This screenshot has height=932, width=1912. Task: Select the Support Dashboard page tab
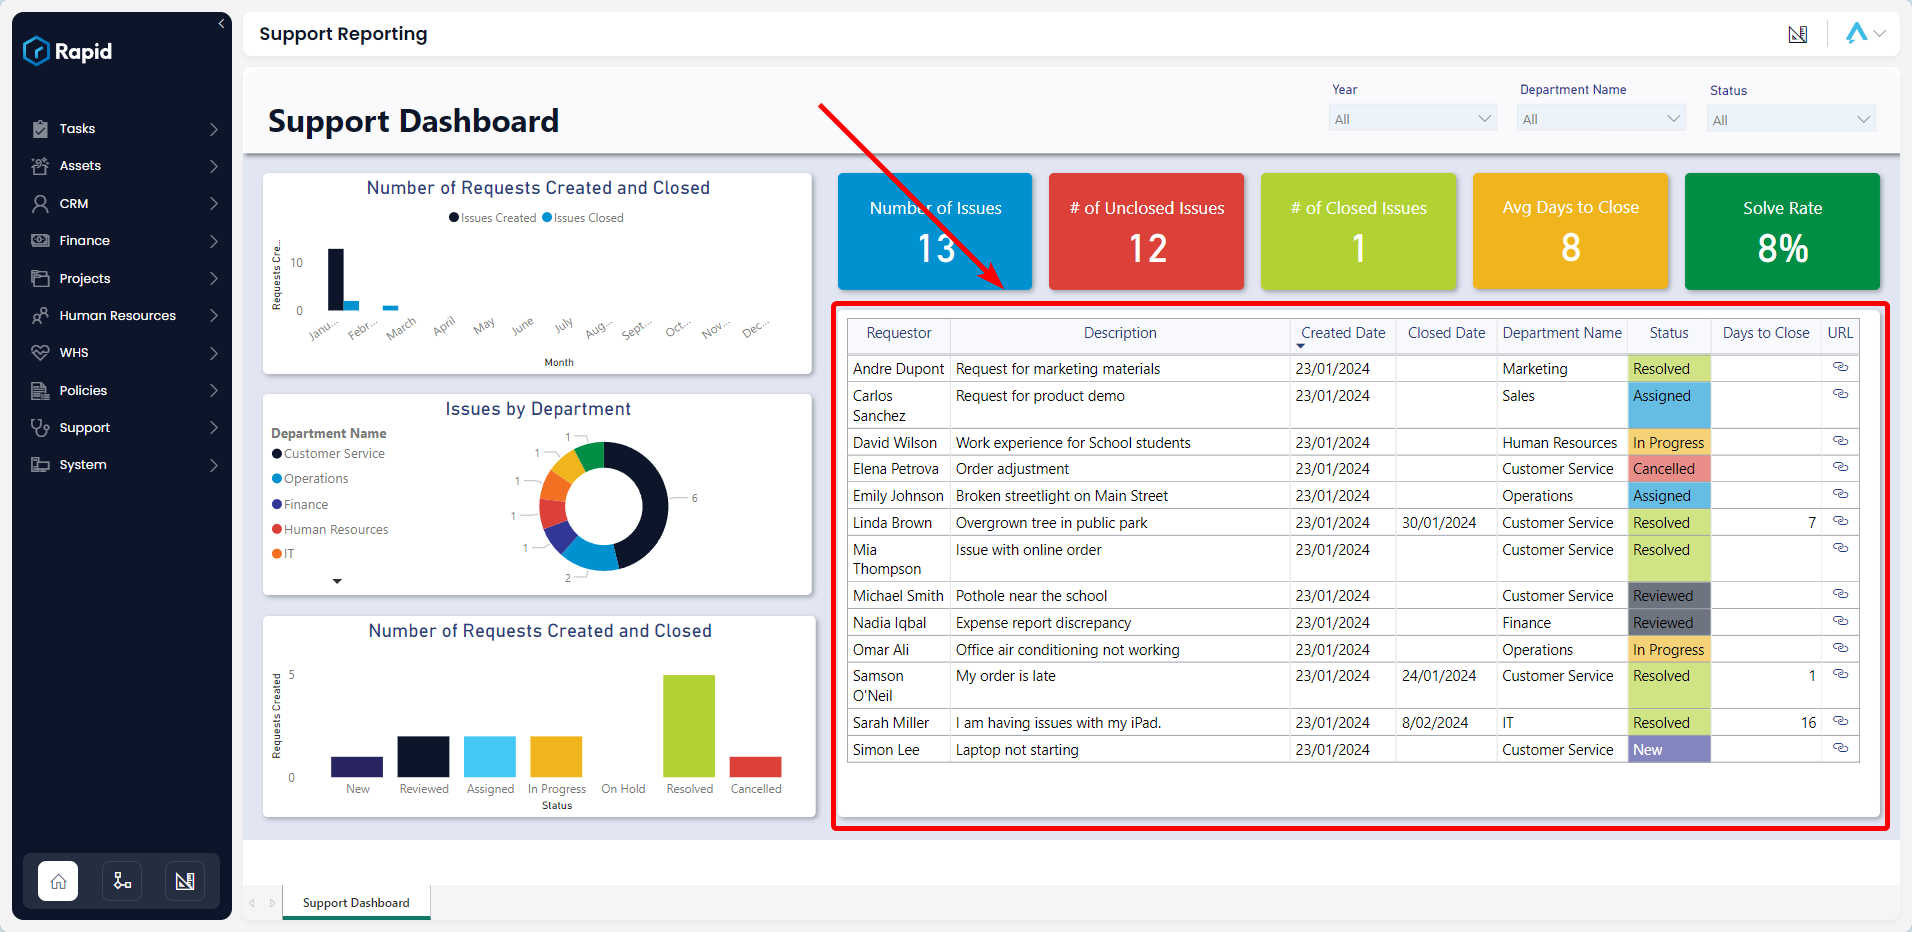356,903
